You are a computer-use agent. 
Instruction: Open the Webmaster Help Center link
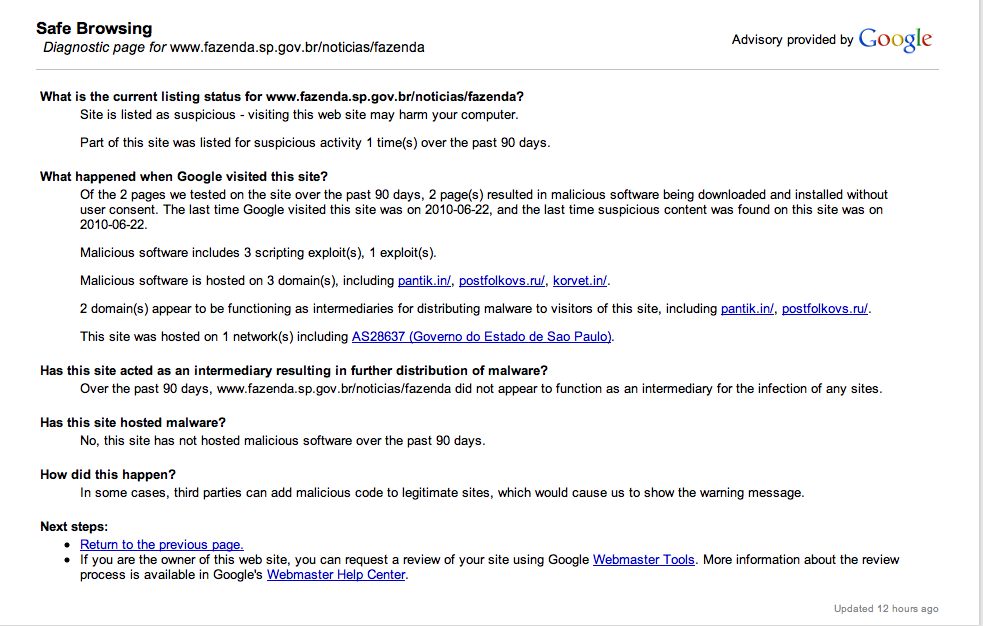(336, 575)
